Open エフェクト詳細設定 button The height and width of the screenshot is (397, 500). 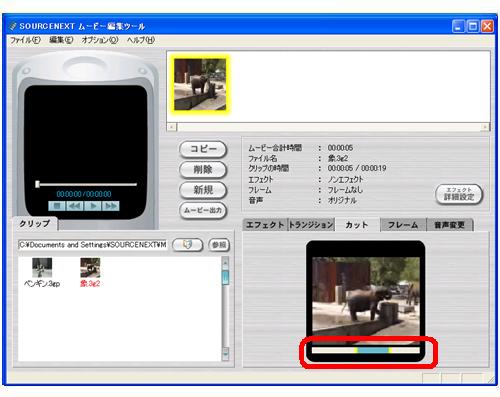point(459,194)
